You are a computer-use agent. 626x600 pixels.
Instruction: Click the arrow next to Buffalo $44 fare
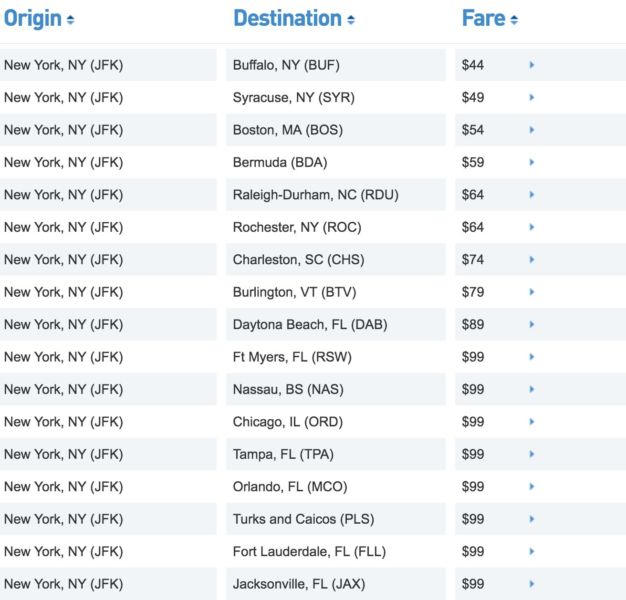[532, 66]
